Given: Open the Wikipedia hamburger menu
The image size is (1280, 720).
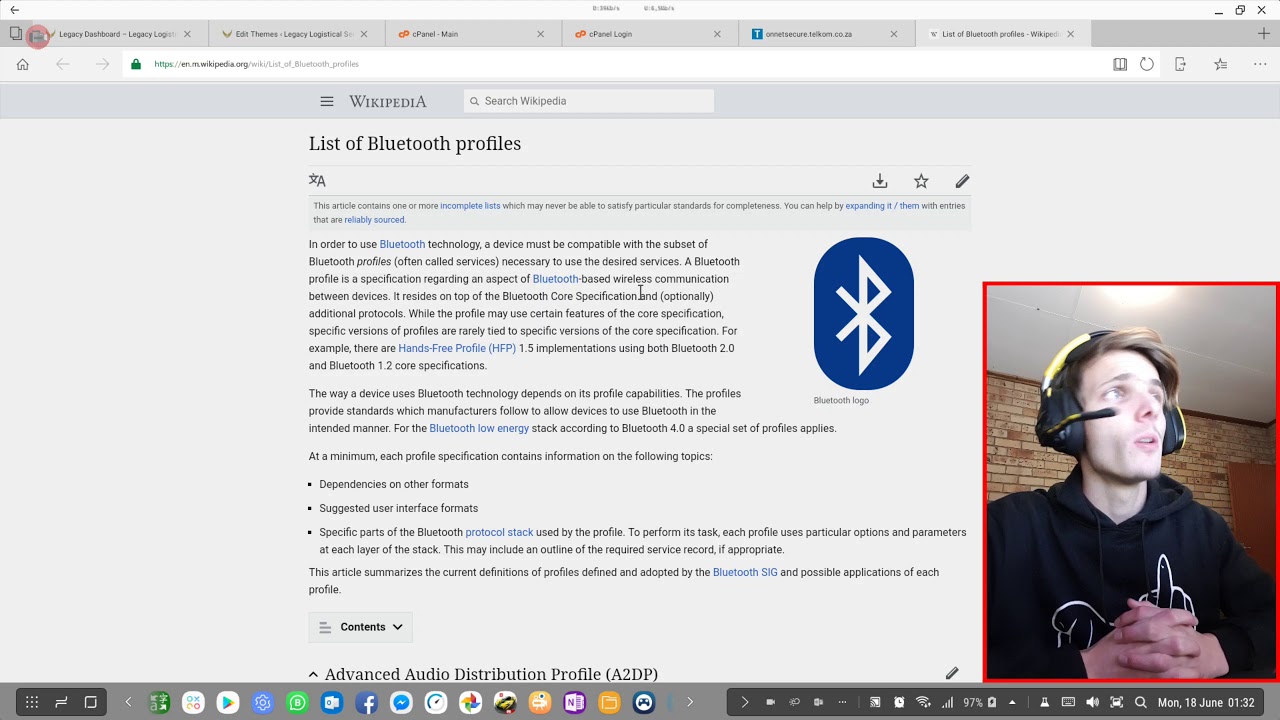Looking at the screenshot, I should coord(326,101).
